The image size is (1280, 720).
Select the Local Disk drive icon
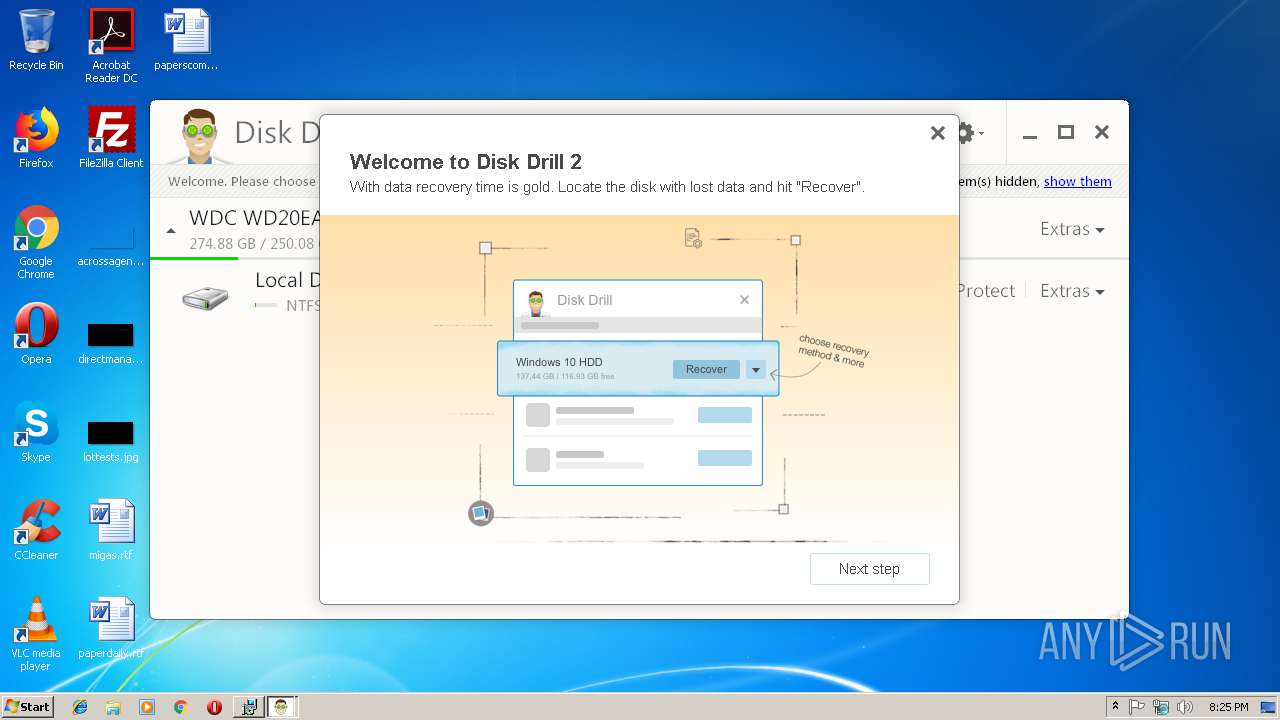tap(205, 297)
